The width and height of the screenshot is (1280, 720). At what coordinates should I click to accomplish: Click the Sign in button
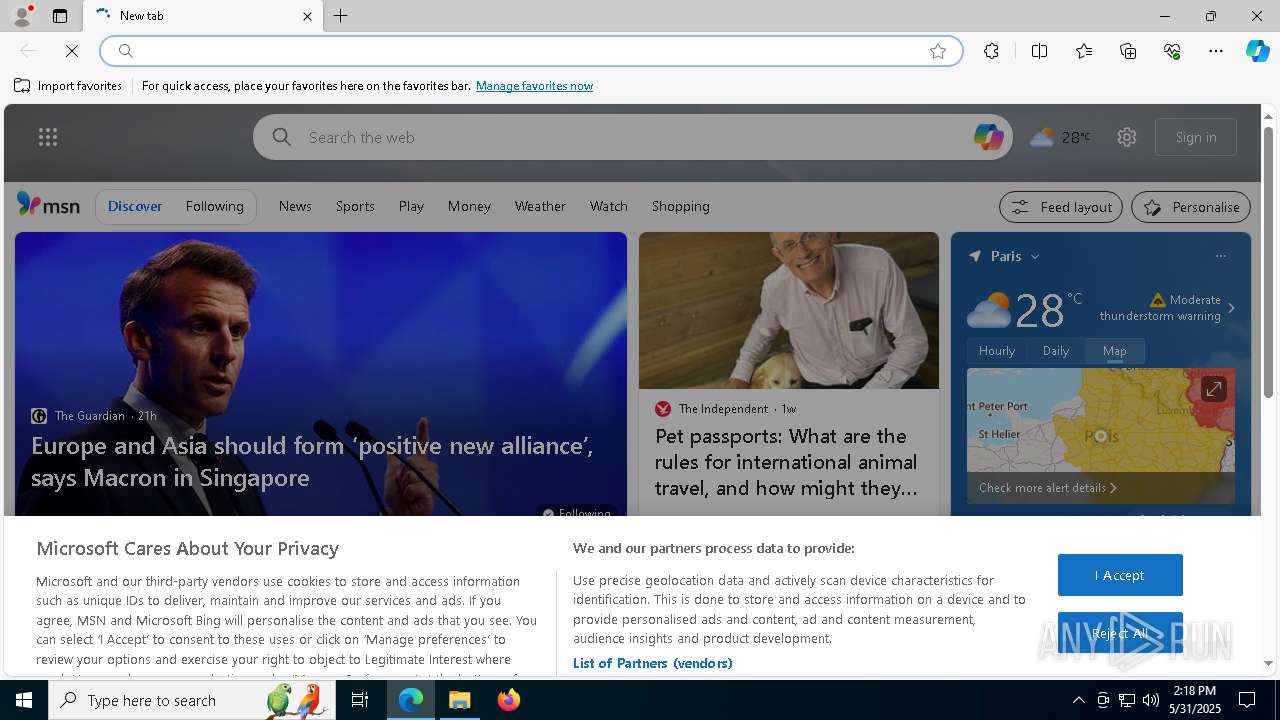1196,137
